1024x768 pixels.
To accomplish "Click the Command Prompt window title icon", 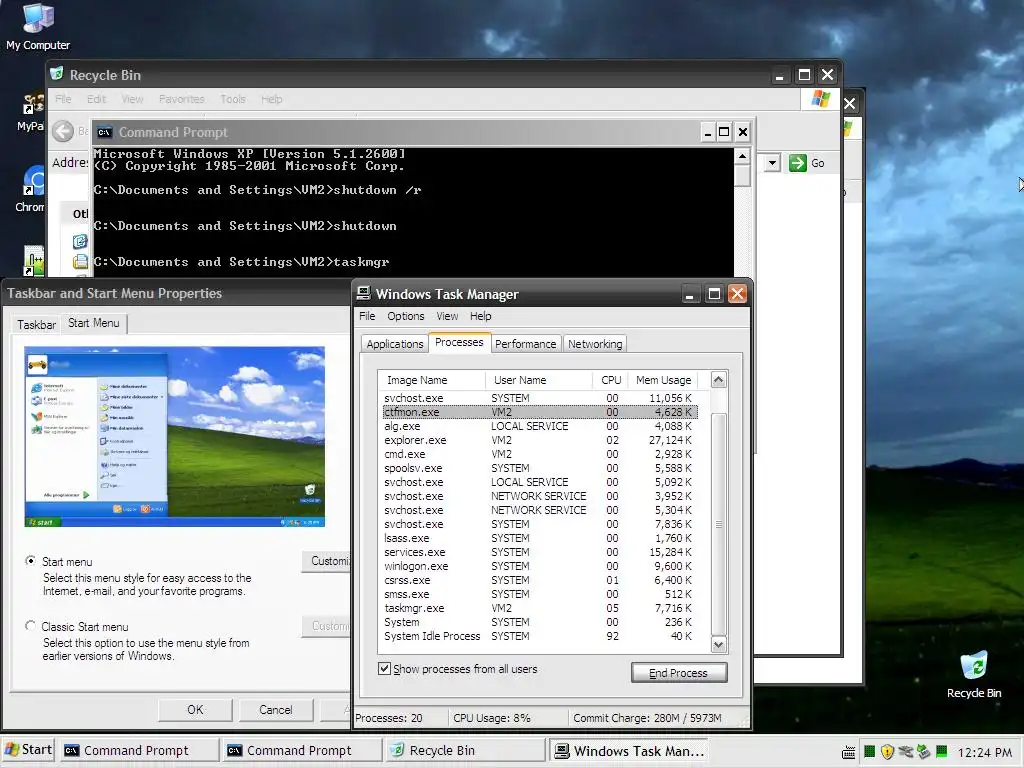I will click(x=104, y=133).
